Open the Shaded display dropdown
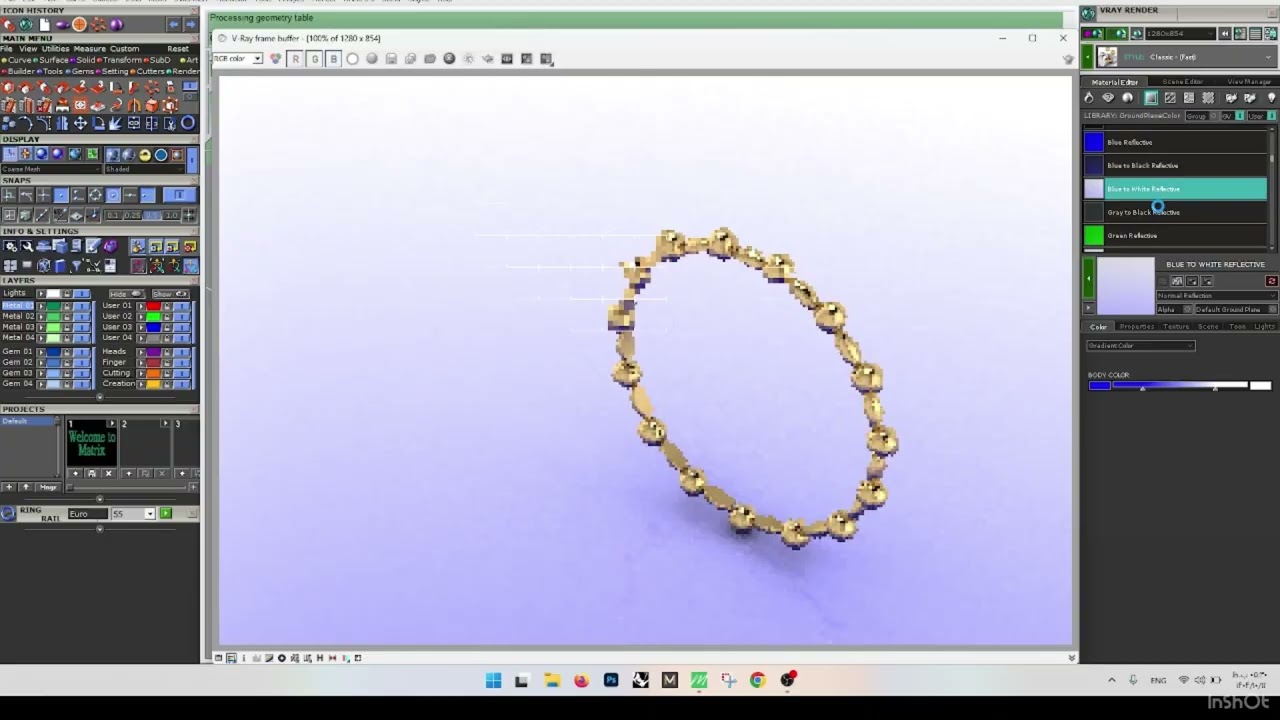The height and width of the screenshot is (720, 1280). (147, 170)
